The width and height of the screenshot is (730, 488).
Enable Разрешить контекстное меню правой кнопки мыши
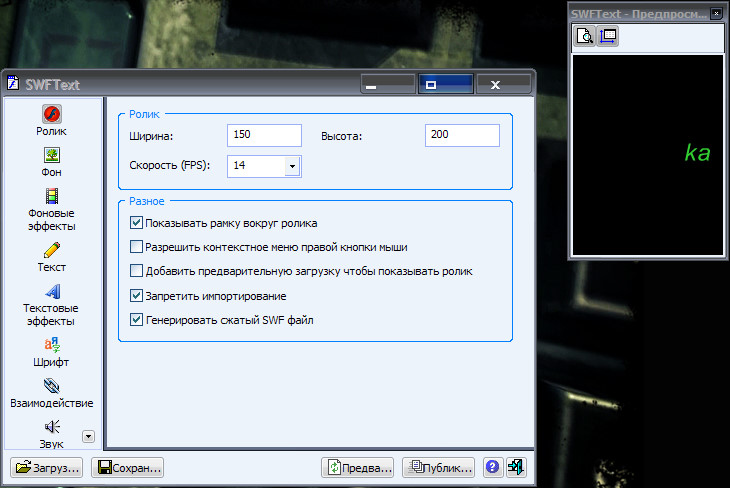click(136, 246)
